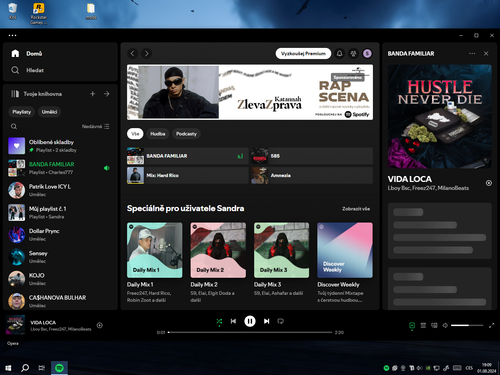The image size is (500, 375).
Task: Open Daily Mix 1 card
Action: coord(155,263)
